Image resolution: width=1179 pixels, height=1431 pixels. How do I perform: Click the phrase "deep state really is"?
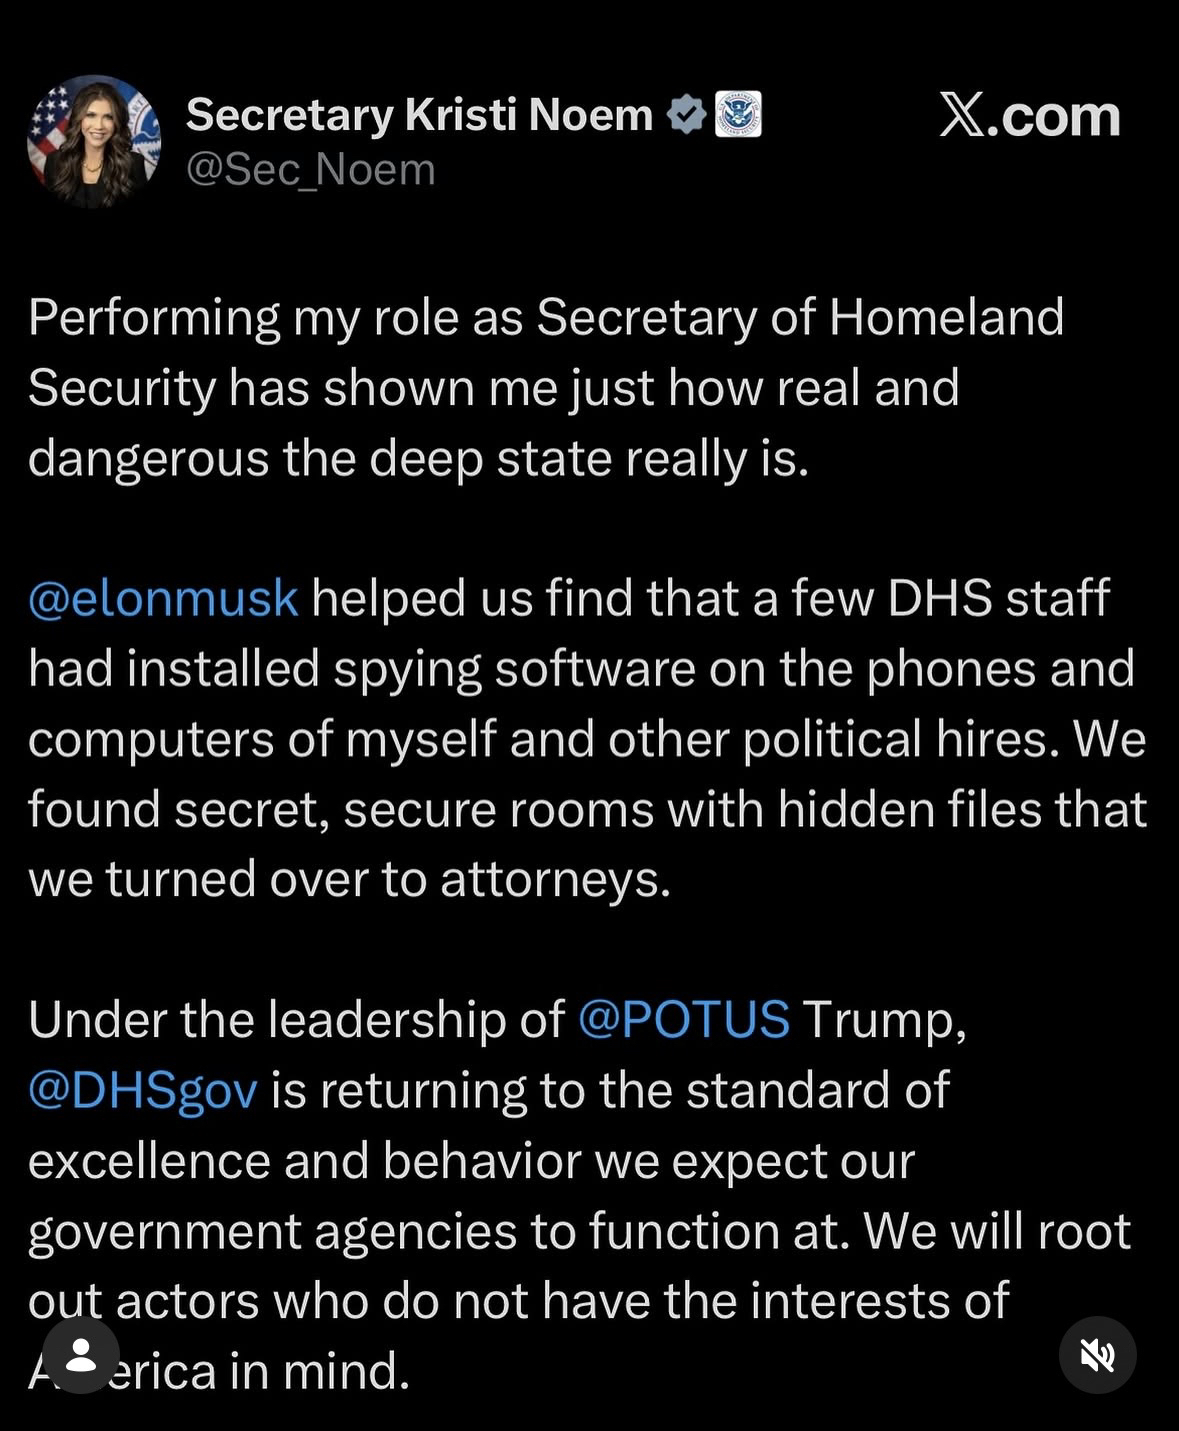pyautogui.click(x=588, y=459)
